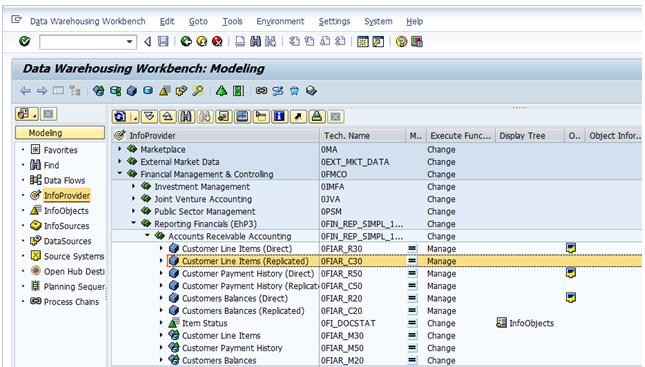Click Change in the Marketplace row
Viewport: 645px width, 367px height.
click(x=441, y=150)
